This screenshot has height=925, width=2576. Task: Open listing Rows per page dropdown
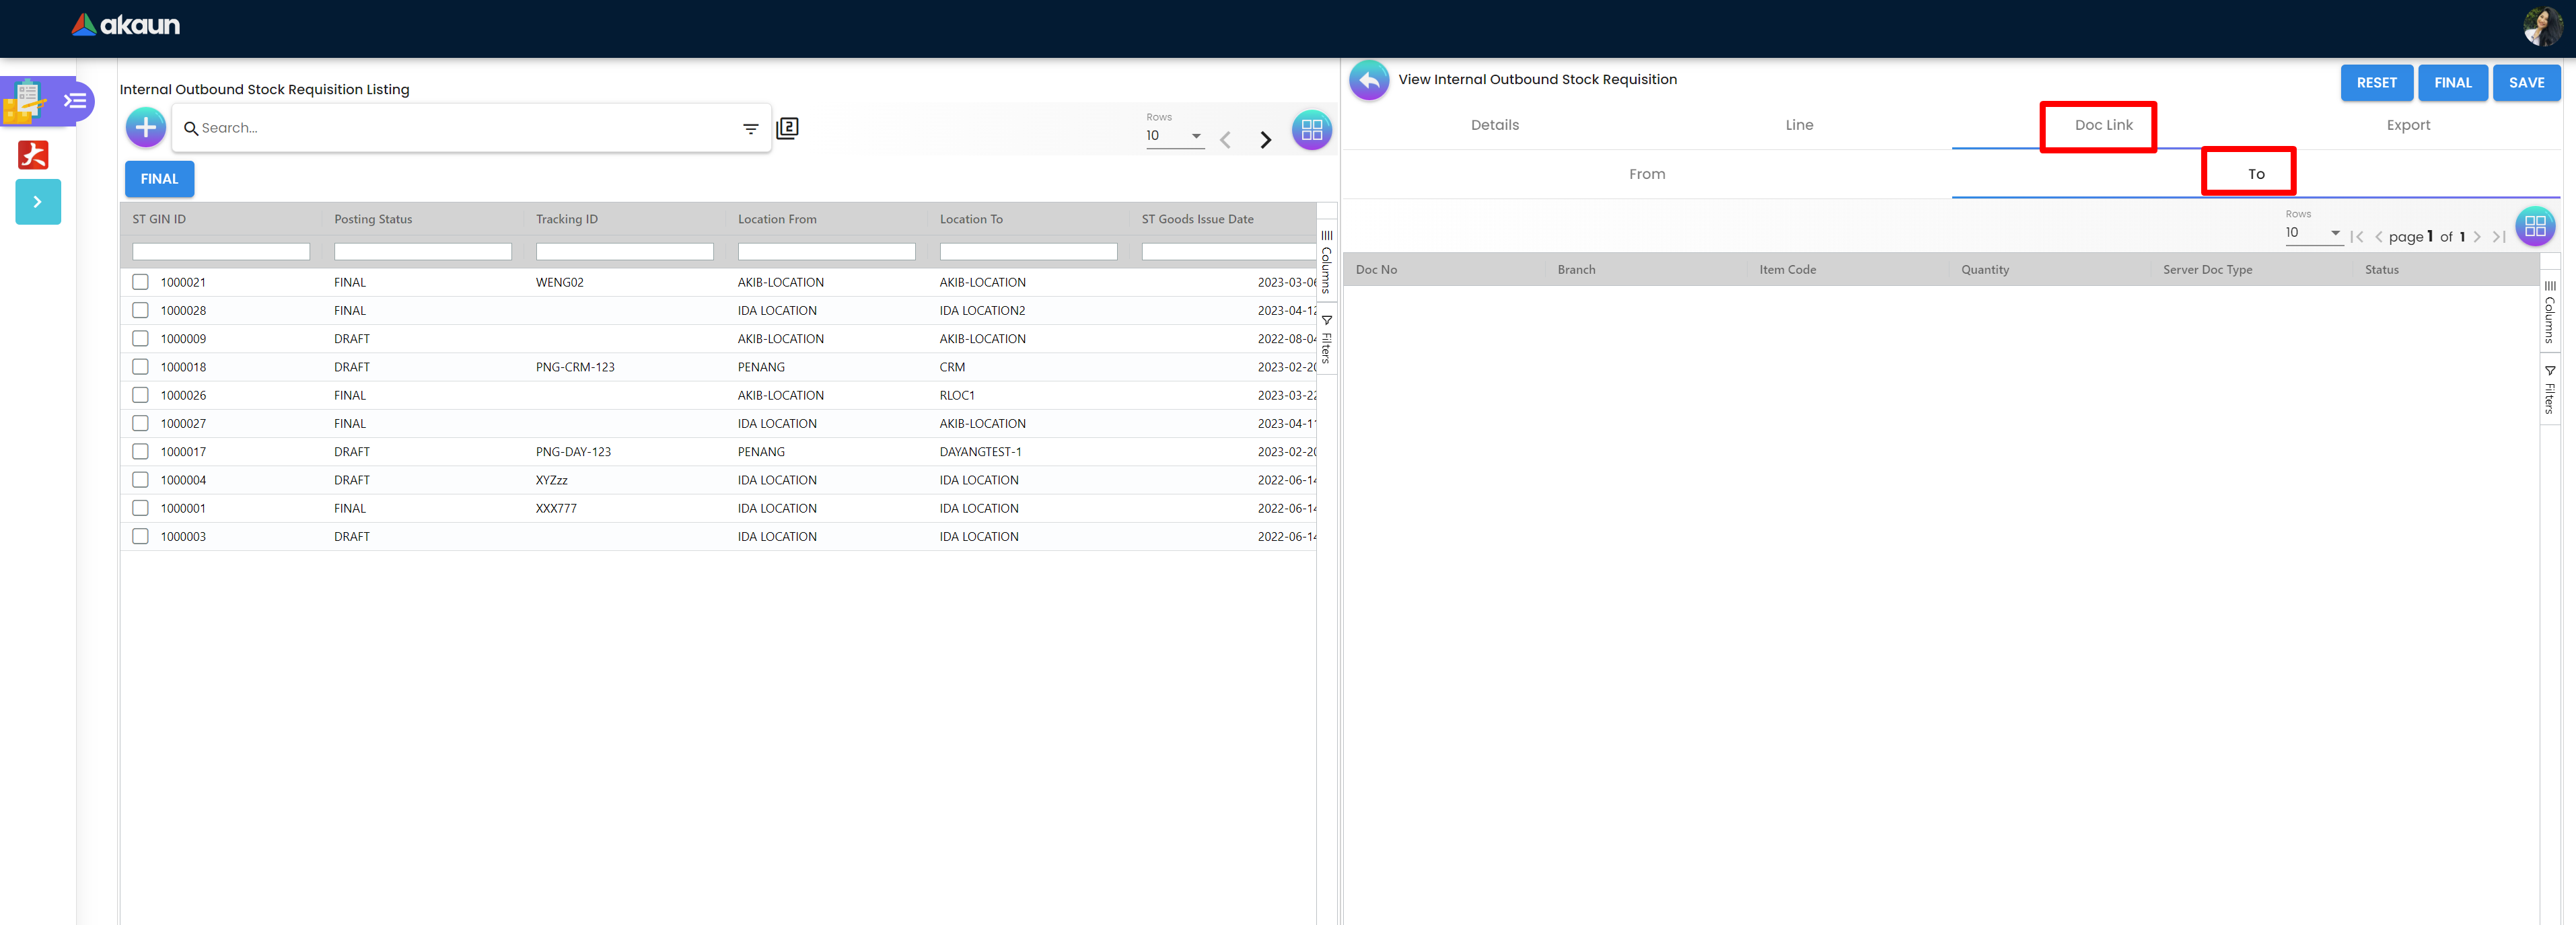(x=1175, y=136)
